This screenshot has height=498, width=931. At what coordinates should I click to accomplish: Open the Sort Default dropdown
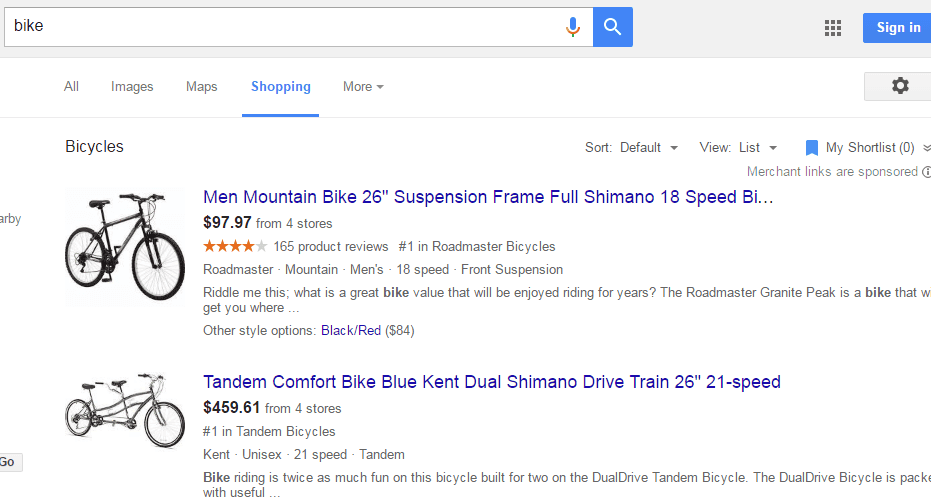648,148
